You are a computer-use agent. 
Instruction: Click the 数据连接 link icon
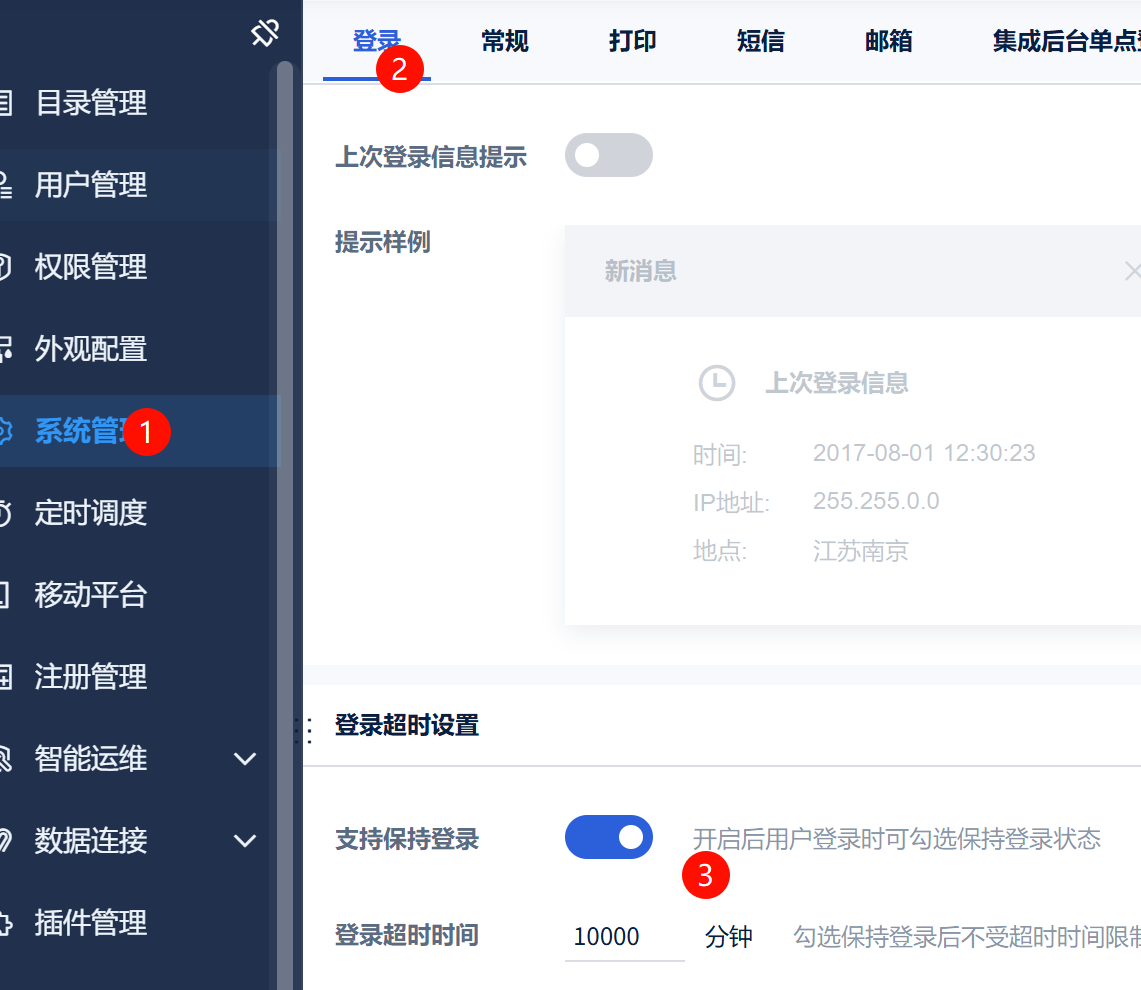(x=5, y=842)
